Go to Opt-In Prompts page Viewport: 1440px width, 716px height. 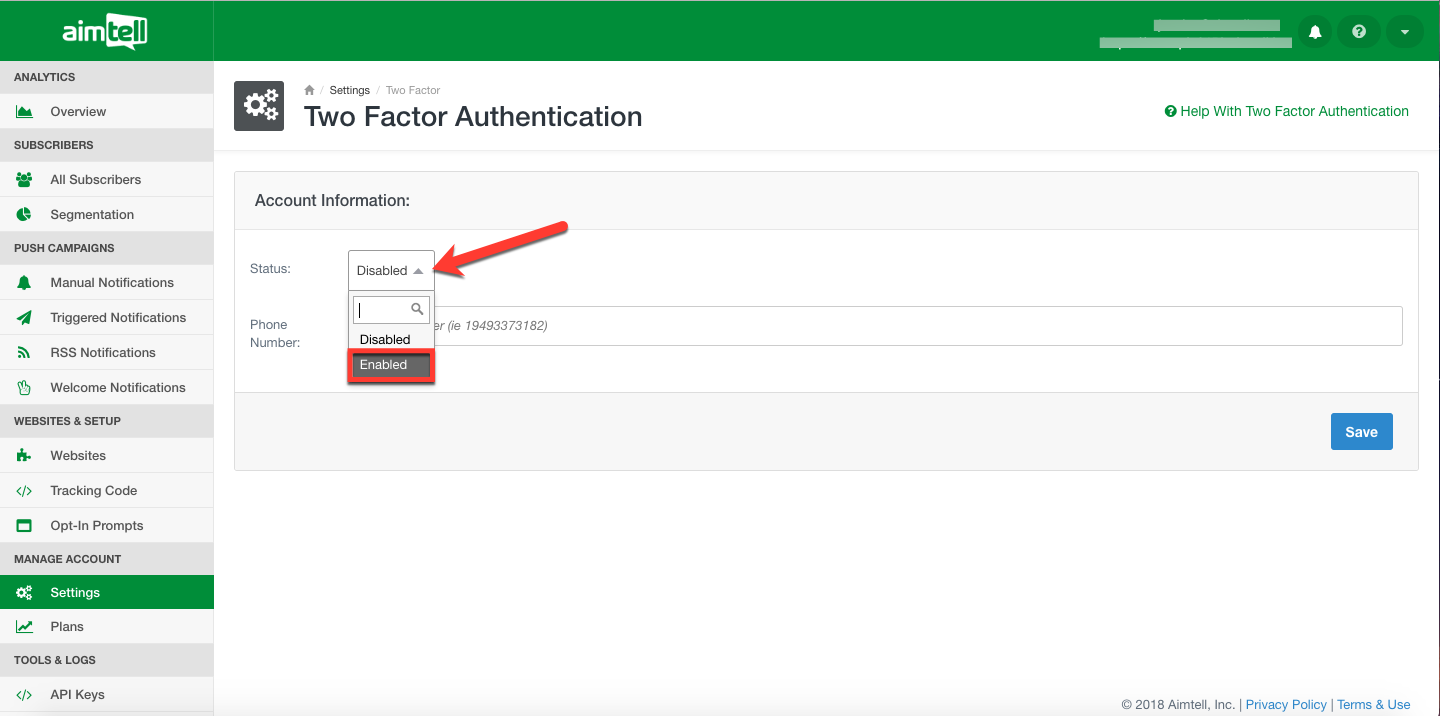[97, 526]
